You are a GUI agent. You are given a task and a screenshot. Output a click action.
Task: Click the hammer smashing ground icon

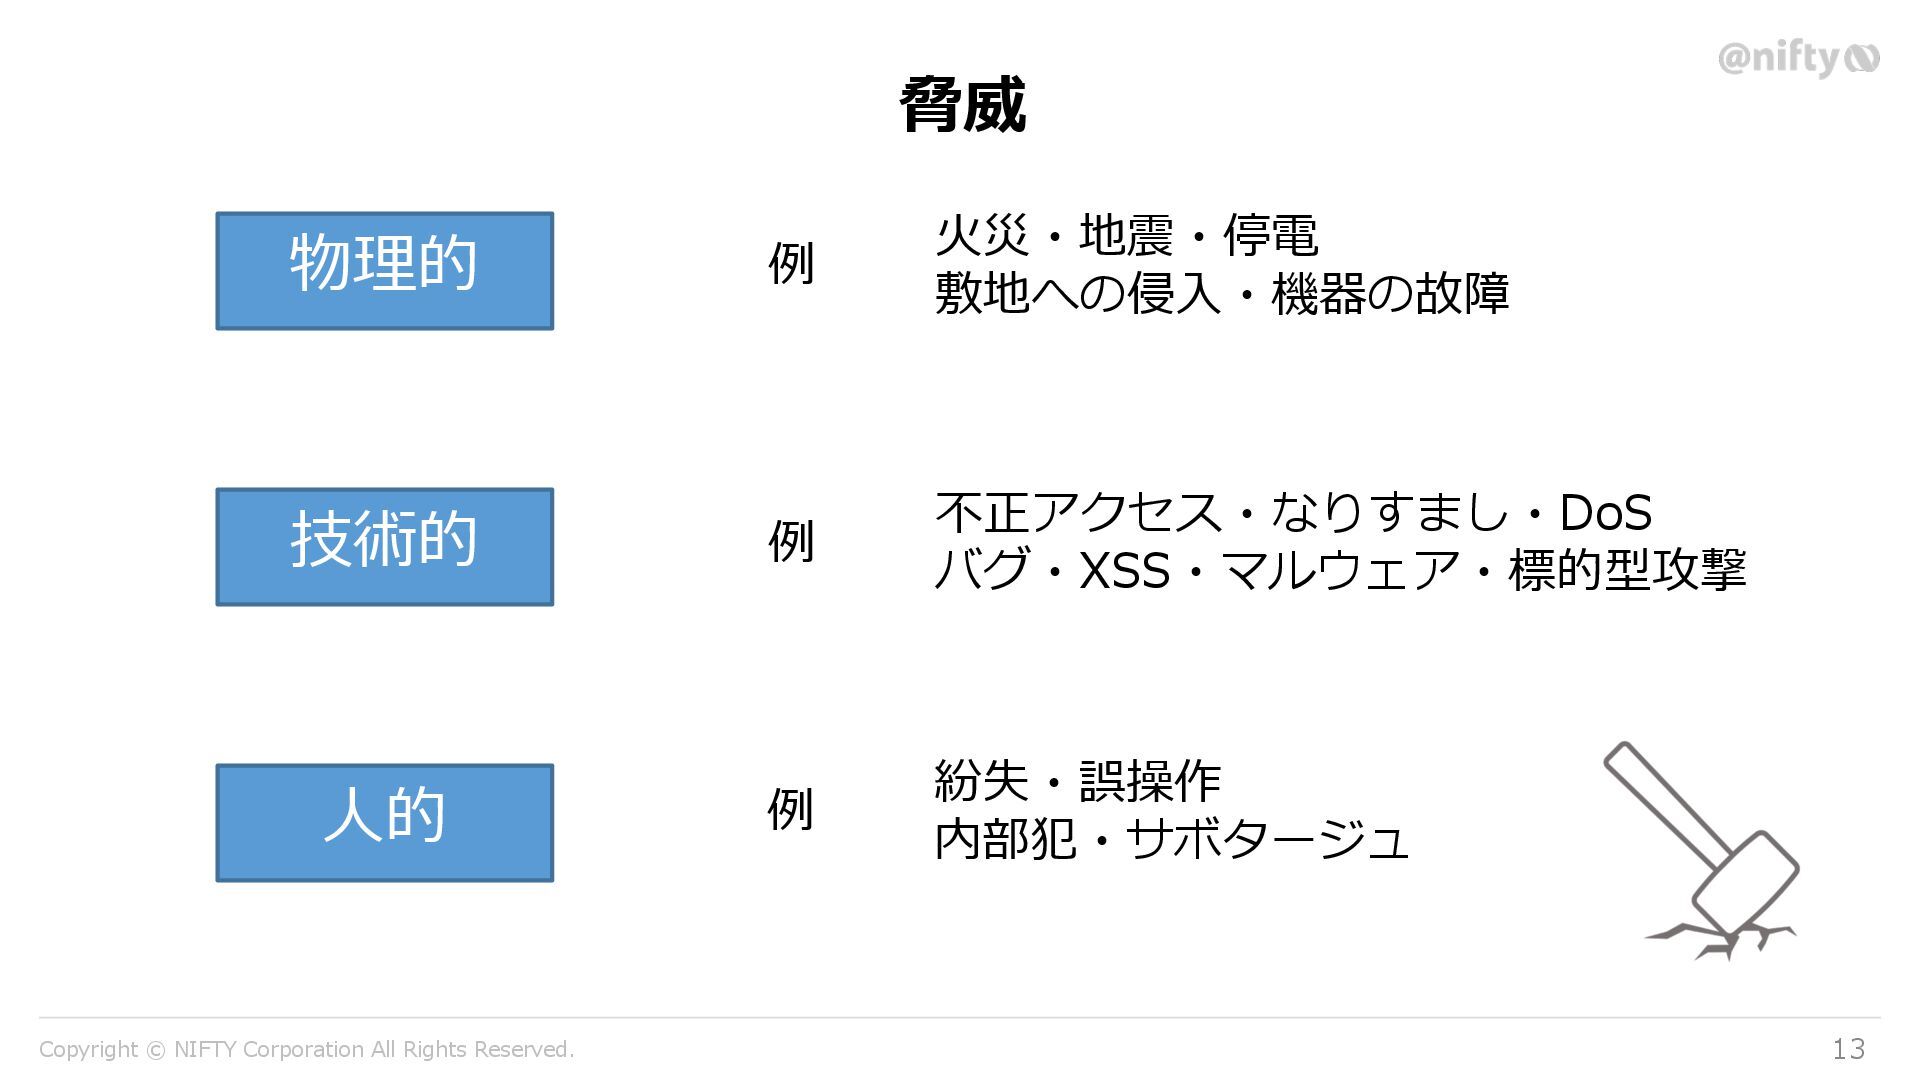(x=1708, y=850)
